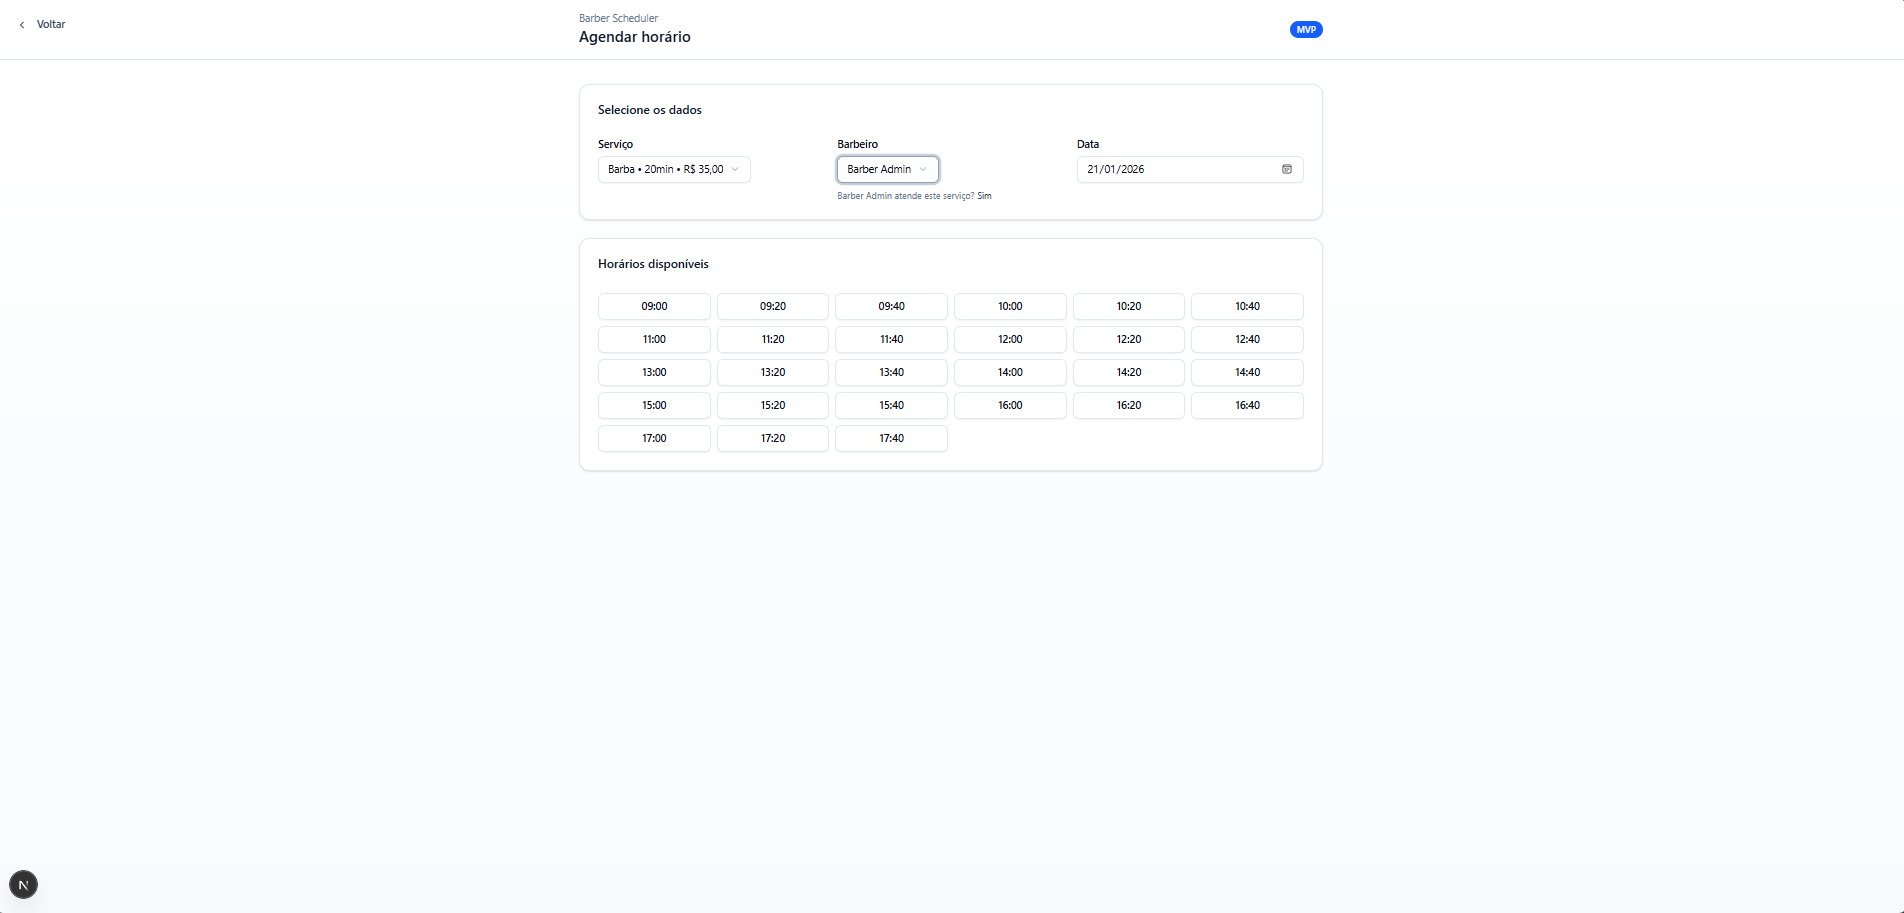Pick the 12:00 time slot
This screenshot has width=1904, height=913.
pyautogui.click(x=1010, y=339)
